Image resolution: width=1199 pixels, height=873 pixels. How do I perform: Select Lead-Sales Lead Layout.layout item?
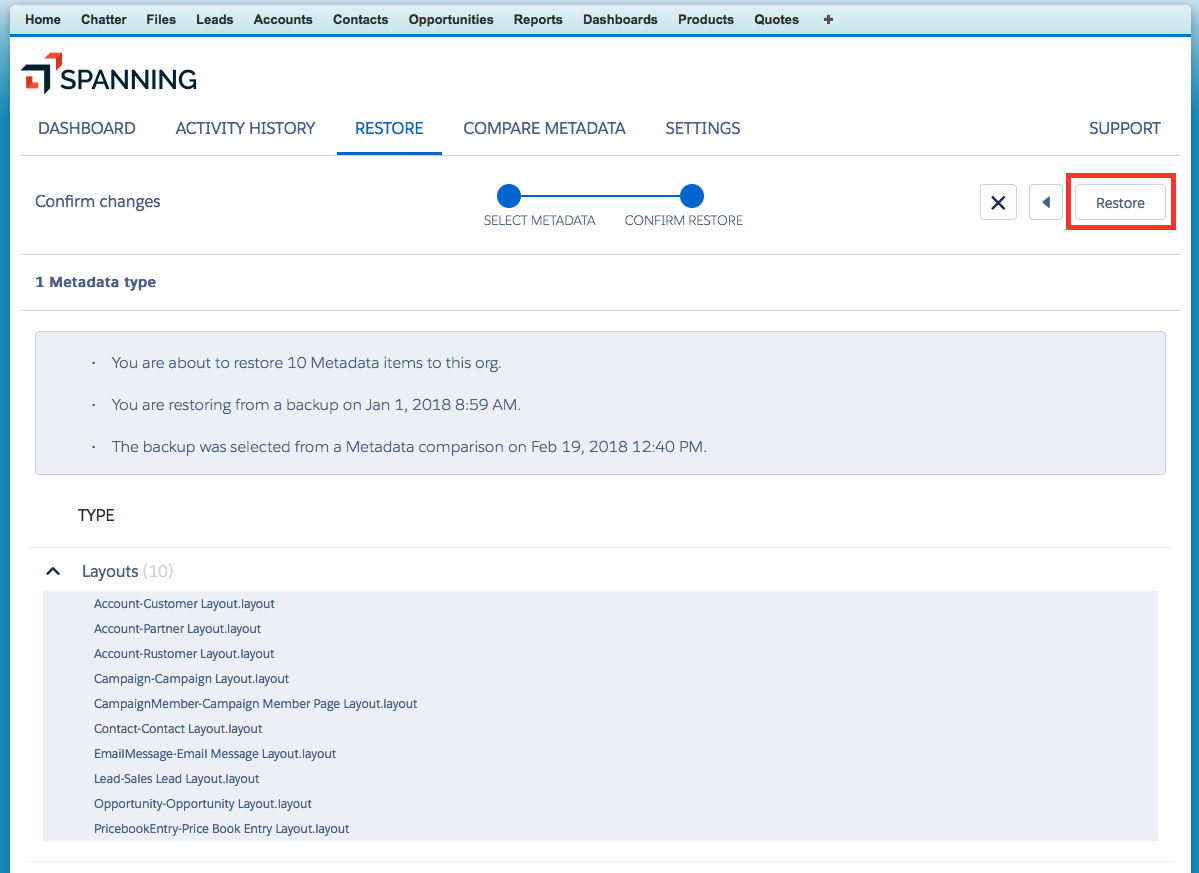point(176,779)
